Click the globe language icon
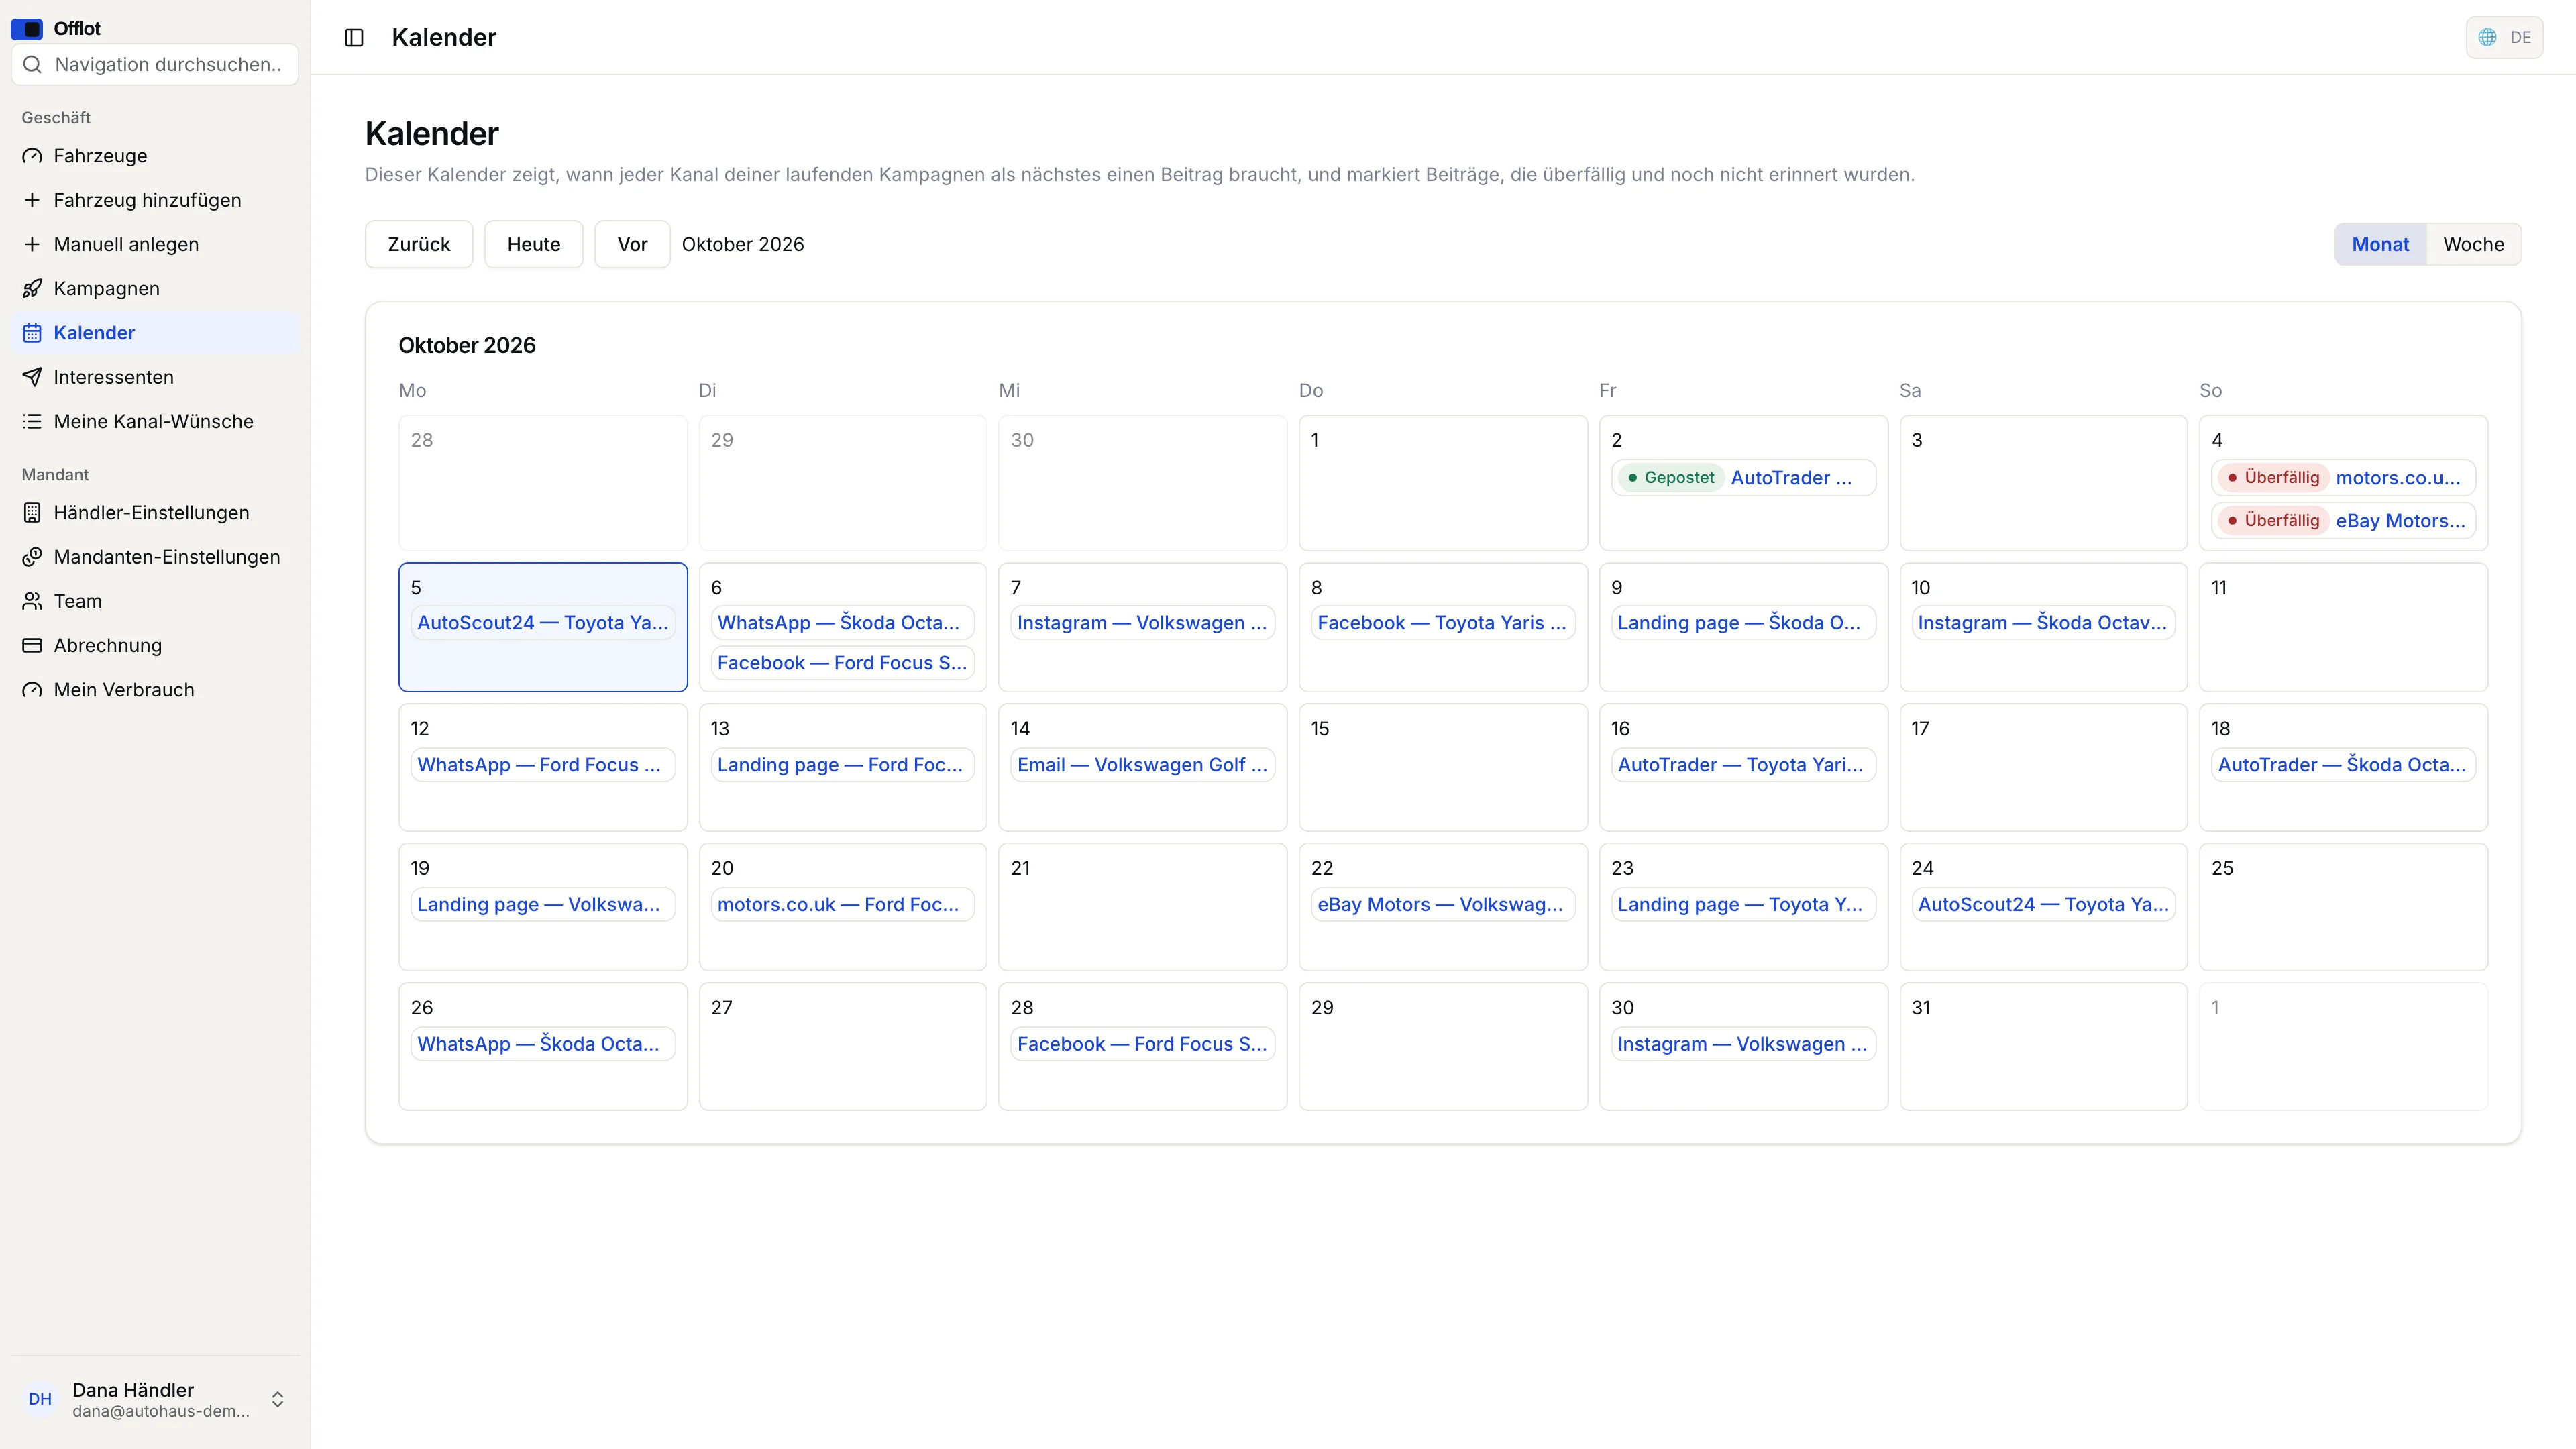This screenshot has width=2576, height=1449. pos(2487,37)
